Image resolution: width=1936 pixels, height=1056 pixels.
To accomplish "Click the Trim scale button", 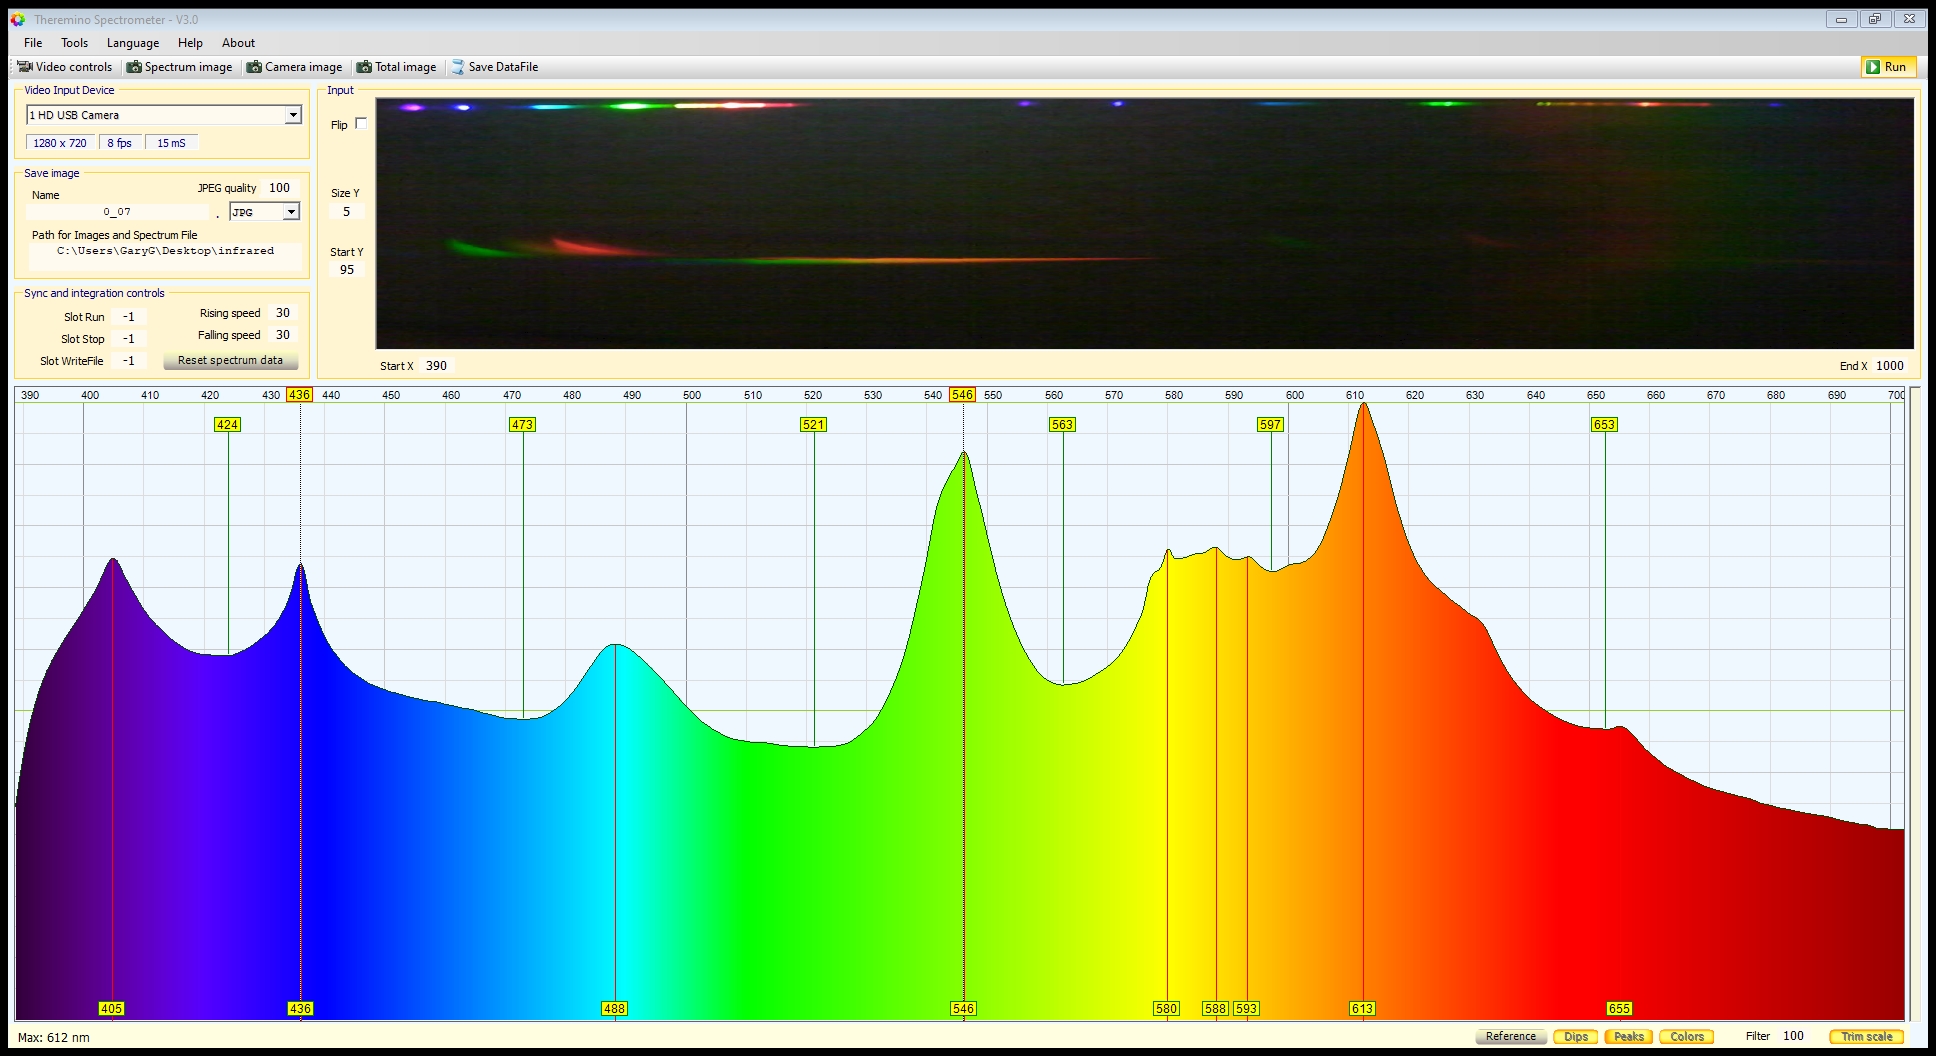I will coord(1866,1036).
